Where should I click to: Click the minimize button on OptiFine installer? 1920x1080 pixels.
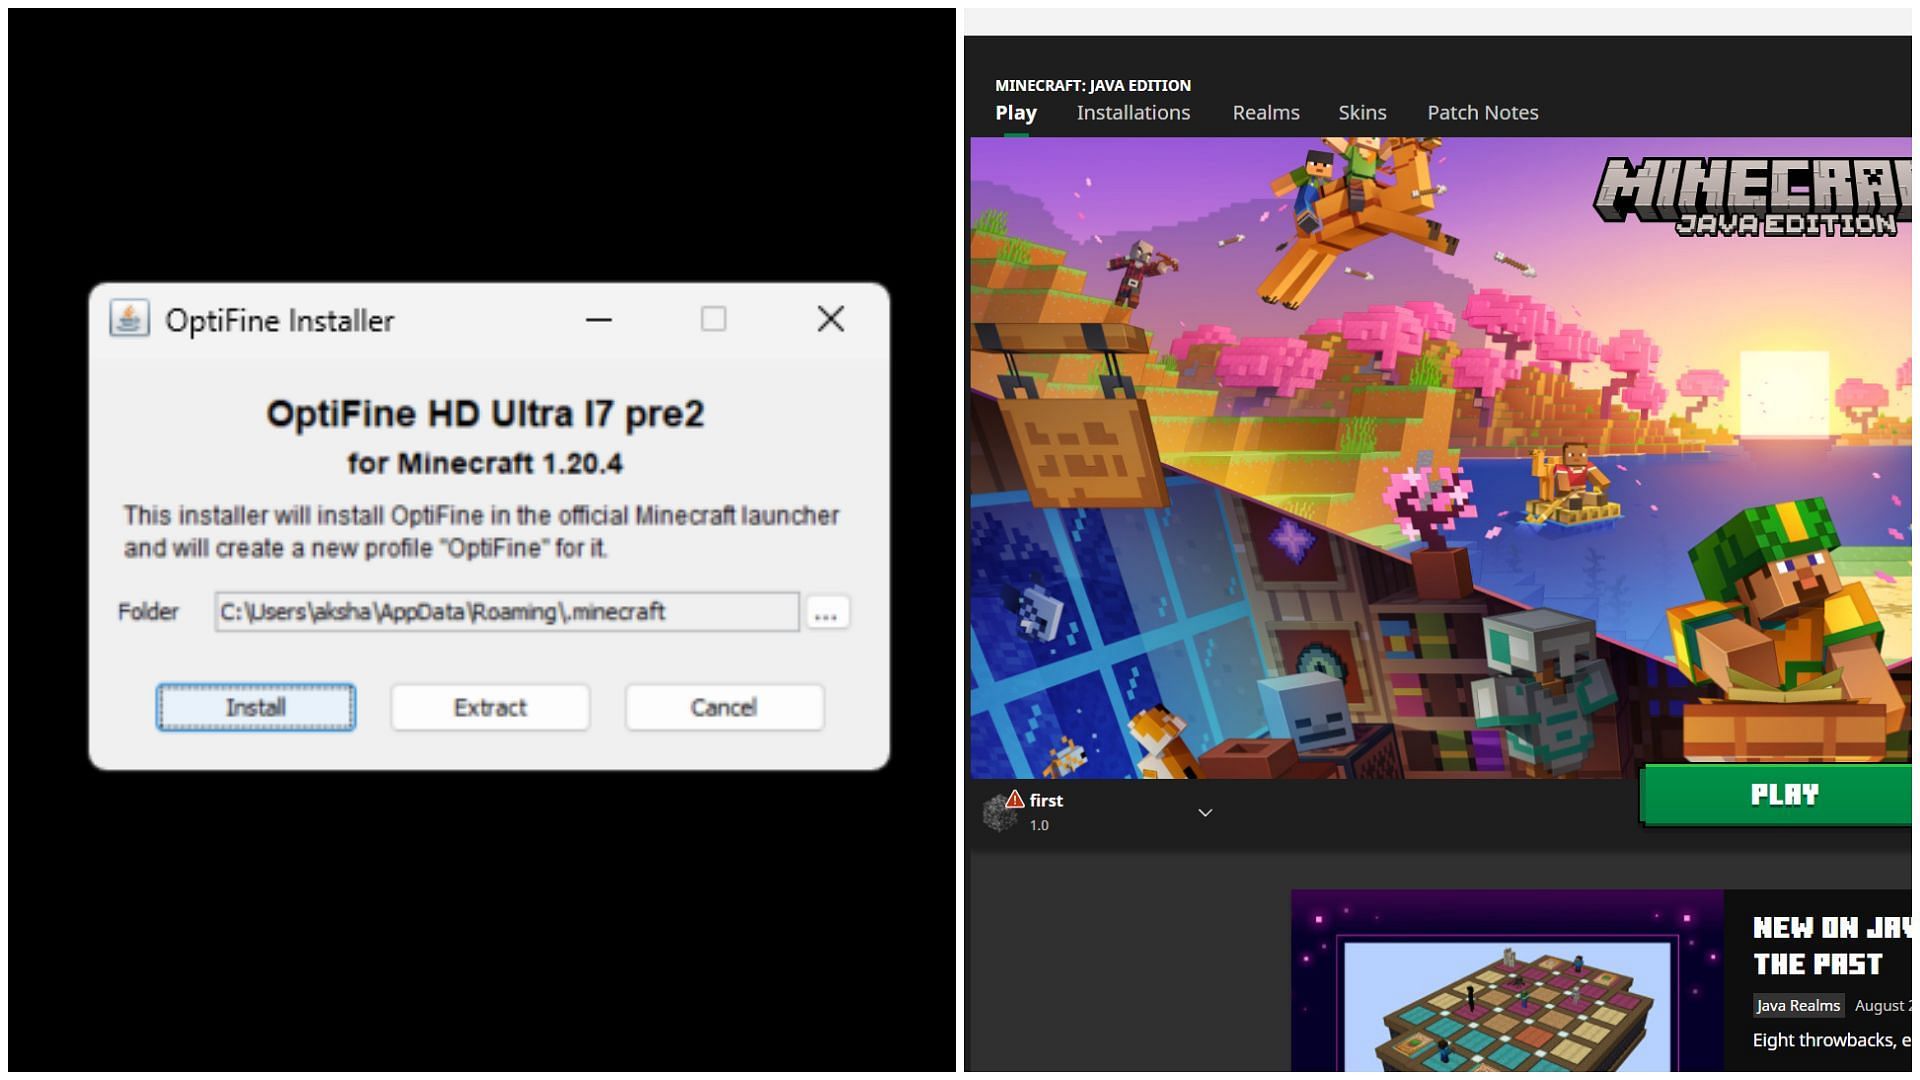[599, 320]
